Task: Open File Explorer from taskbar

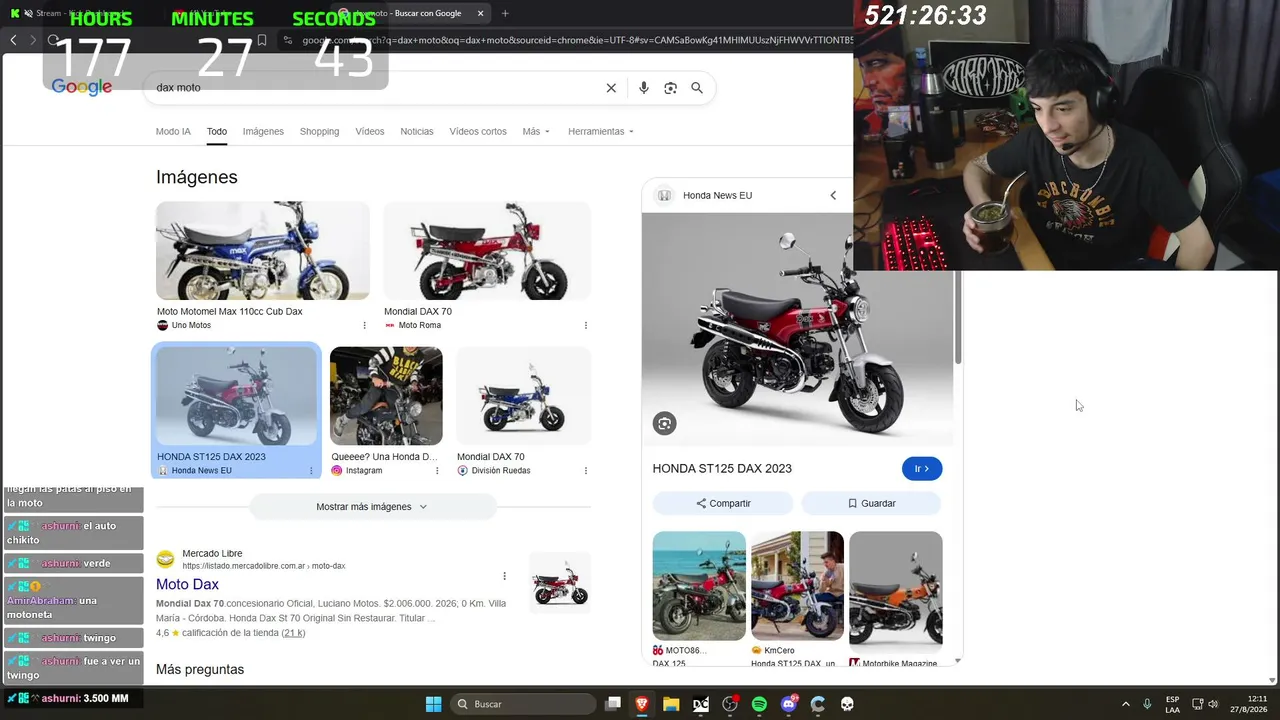Action: click(671, 704)
